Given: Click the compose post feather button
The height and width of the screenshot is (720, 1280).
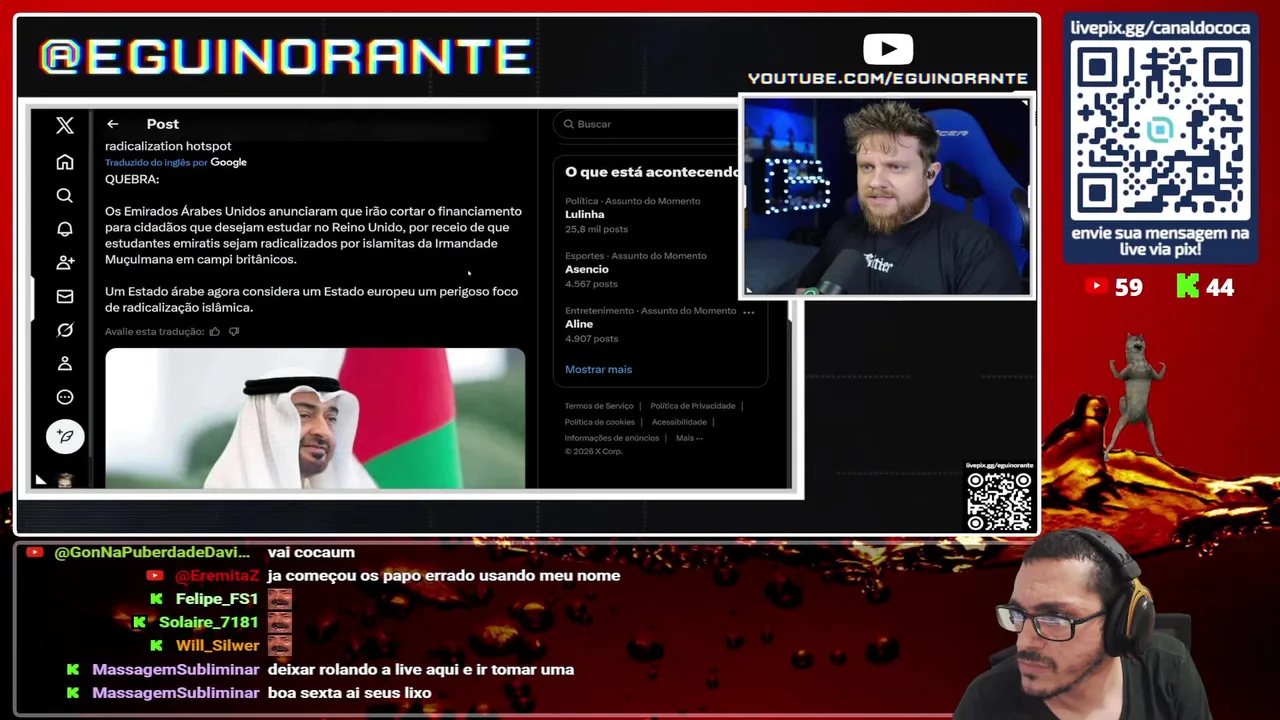Looking at the screenshot, I should click(x=65, y=436).
